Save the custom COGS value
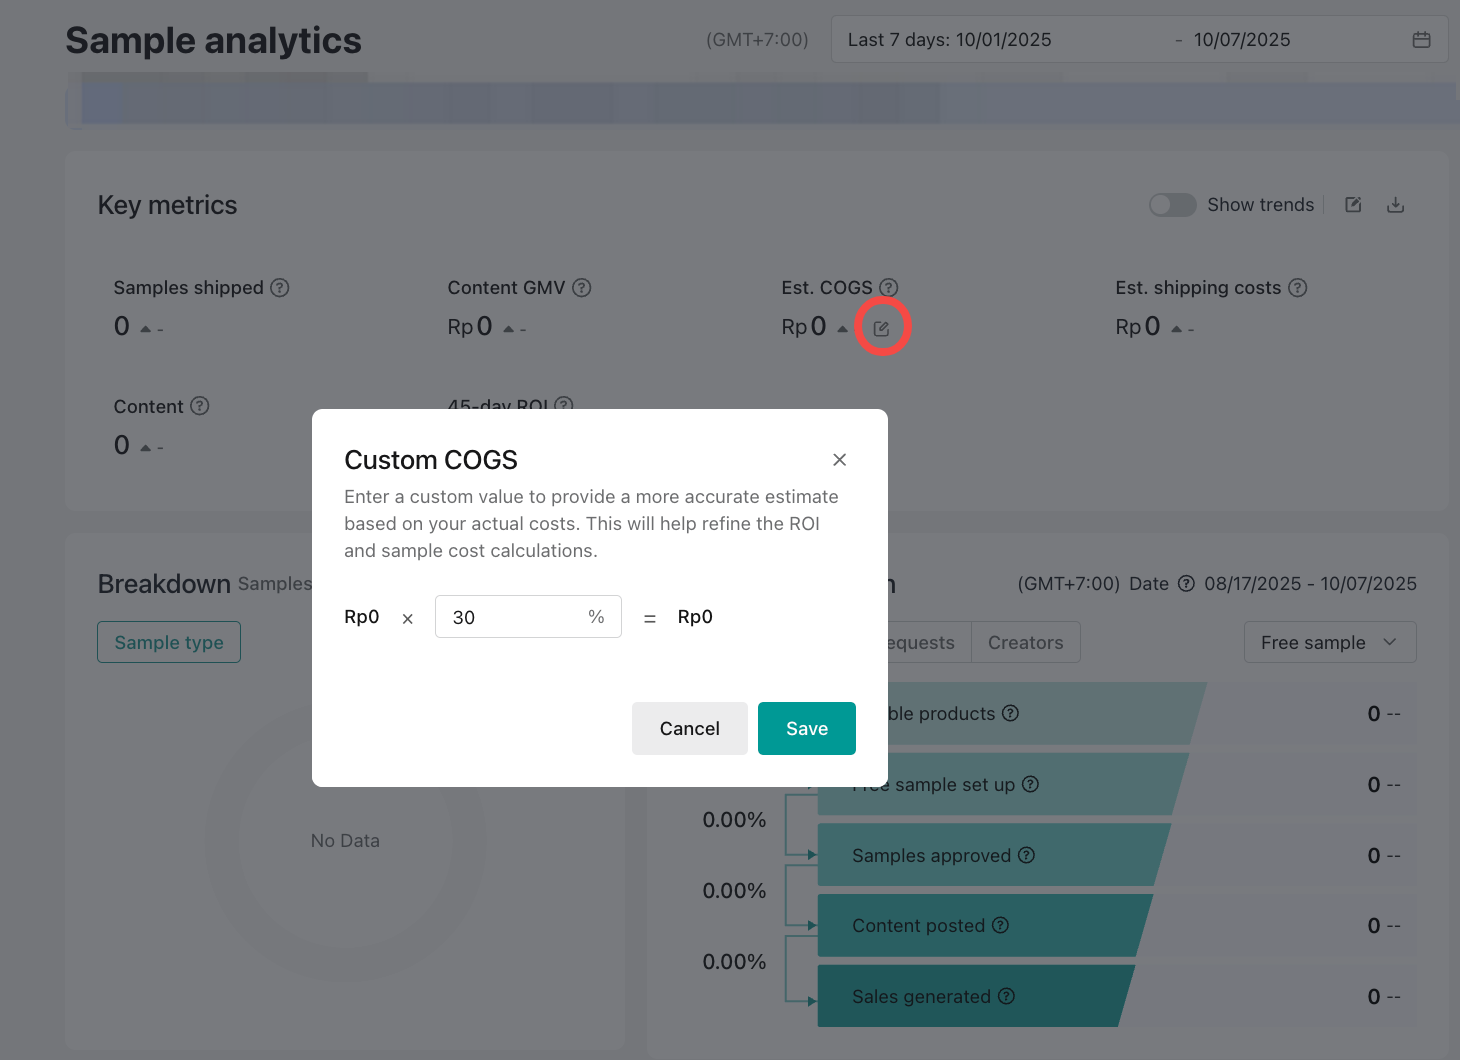The height and width of the screenshot is (1060, 1460). tap(806, 728)
